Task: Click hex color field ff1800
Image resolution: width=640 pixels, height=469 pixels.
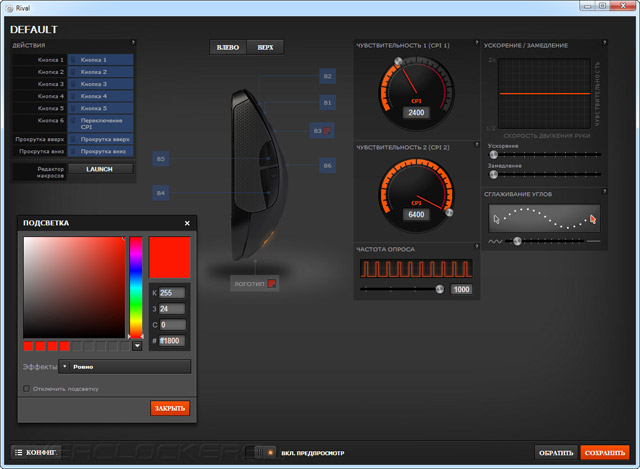Action: click(172, 340)
